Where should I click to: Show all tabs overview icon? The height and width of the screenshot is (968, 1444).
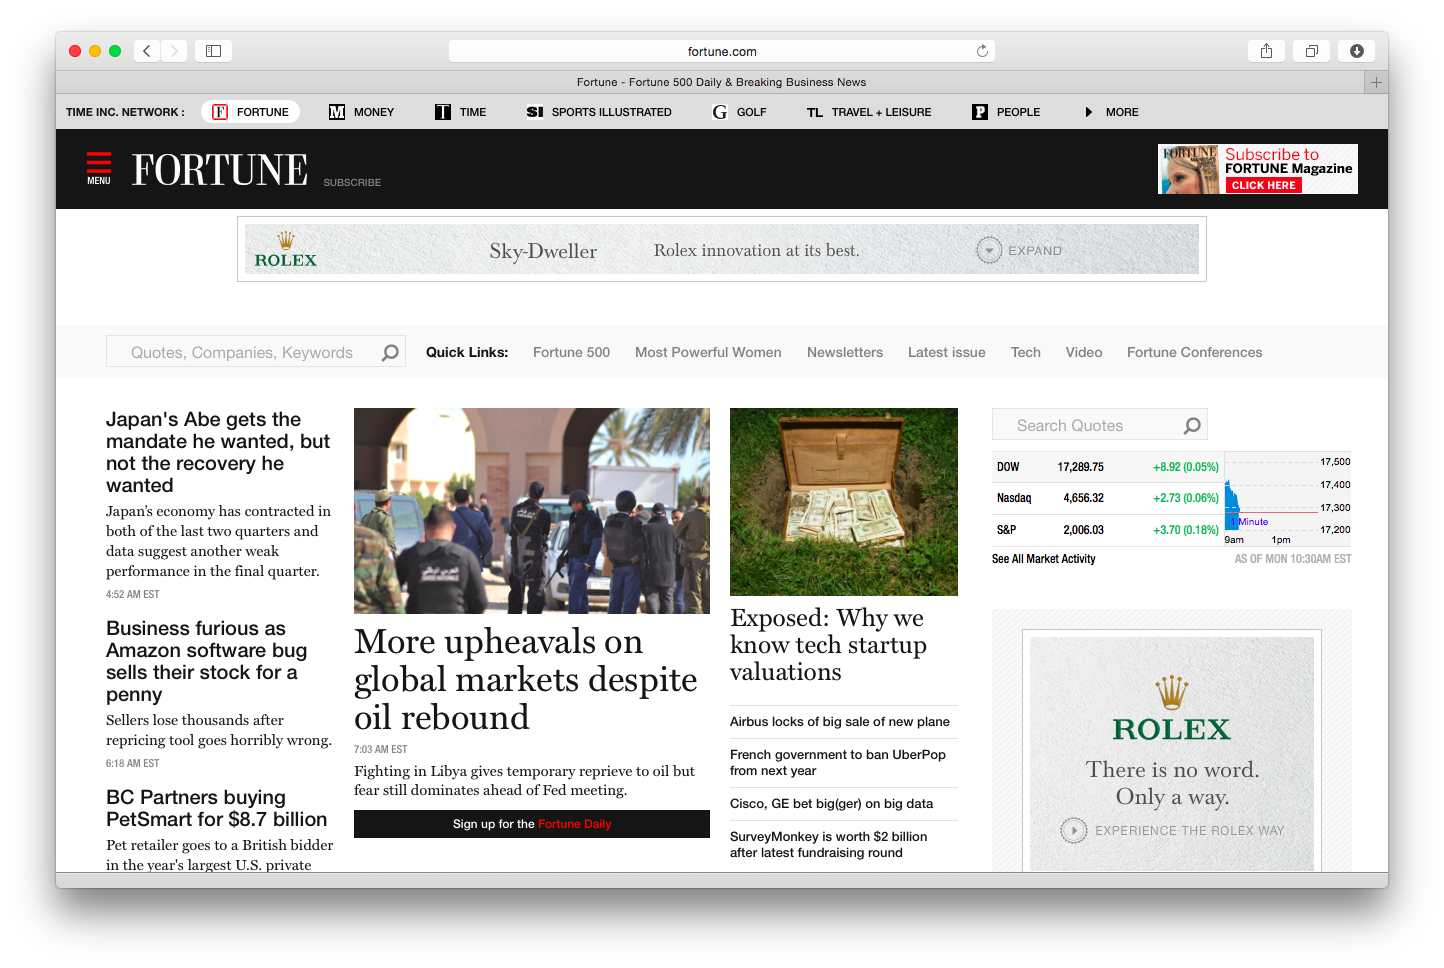1311,51
